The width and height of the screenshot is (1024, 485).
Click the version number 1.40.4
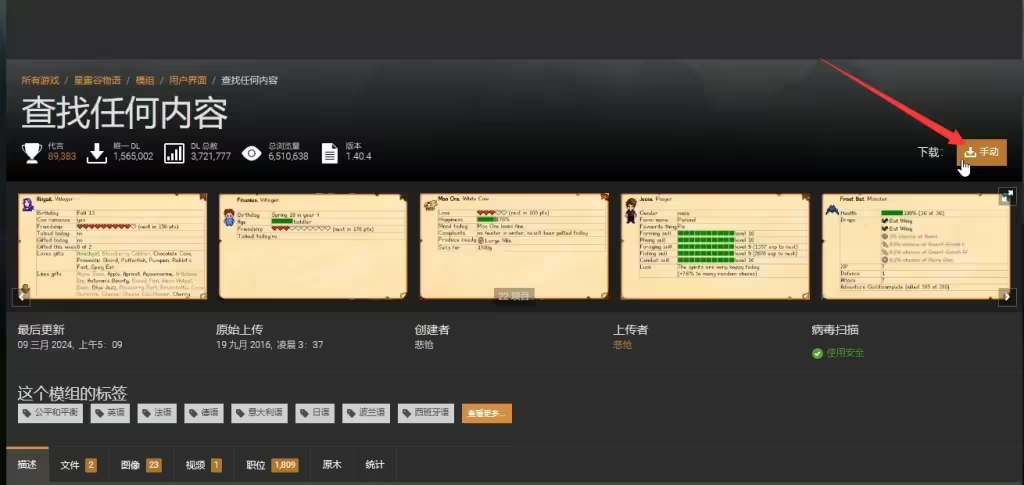click(x=359, y=157)
